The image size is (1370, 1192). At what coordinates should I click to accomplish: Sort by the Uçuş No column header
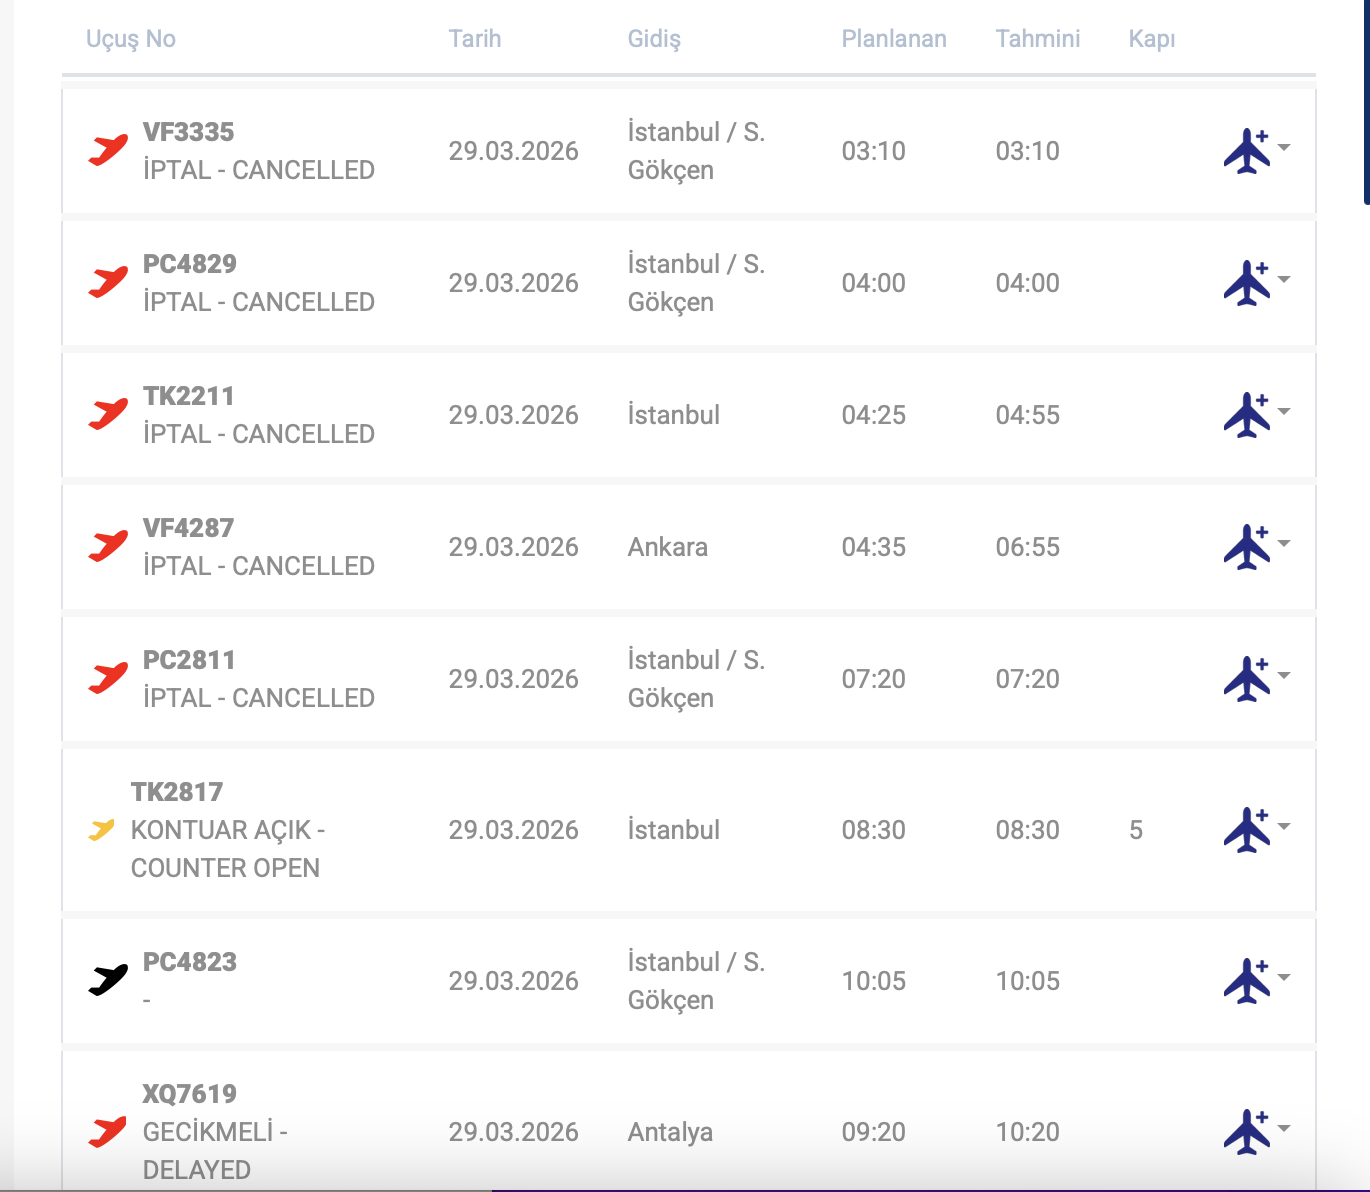[x=131, y=39]
